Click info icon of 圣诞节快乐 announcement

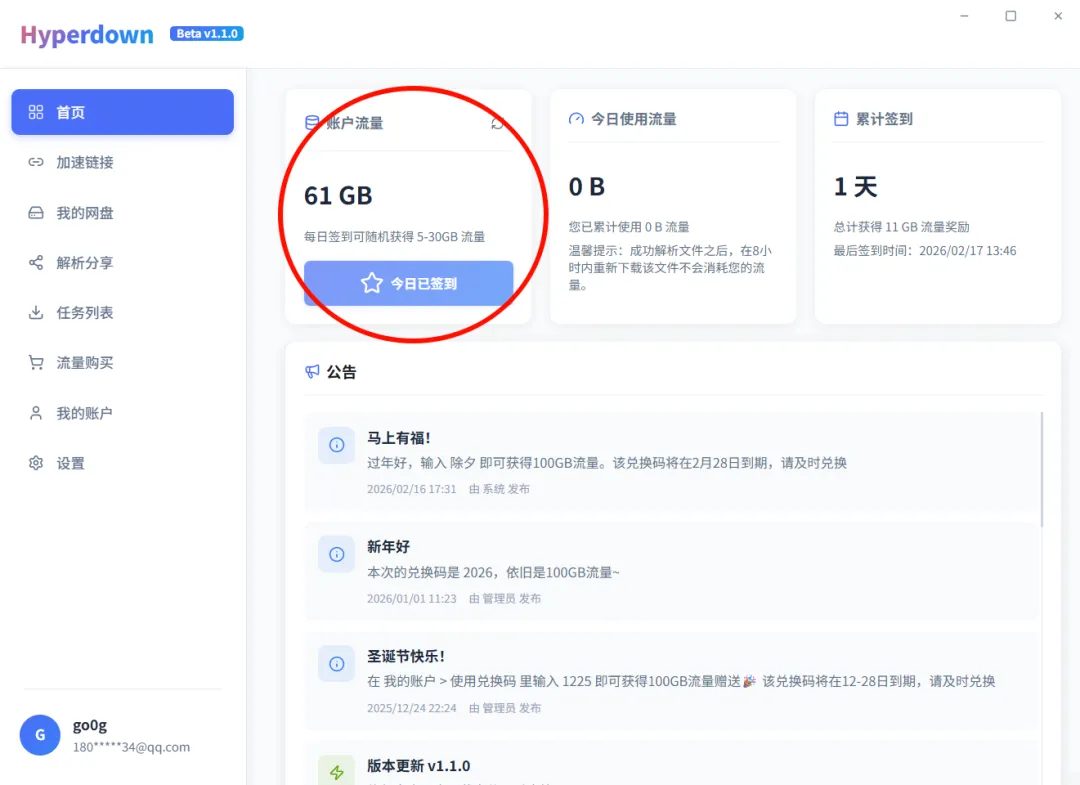click(336, 663)
